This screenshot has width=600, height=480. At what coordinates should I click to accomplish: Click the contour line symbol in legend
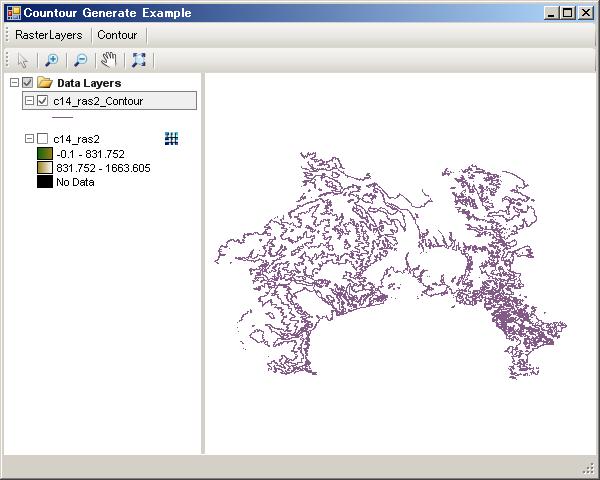[x=62, y=117]
